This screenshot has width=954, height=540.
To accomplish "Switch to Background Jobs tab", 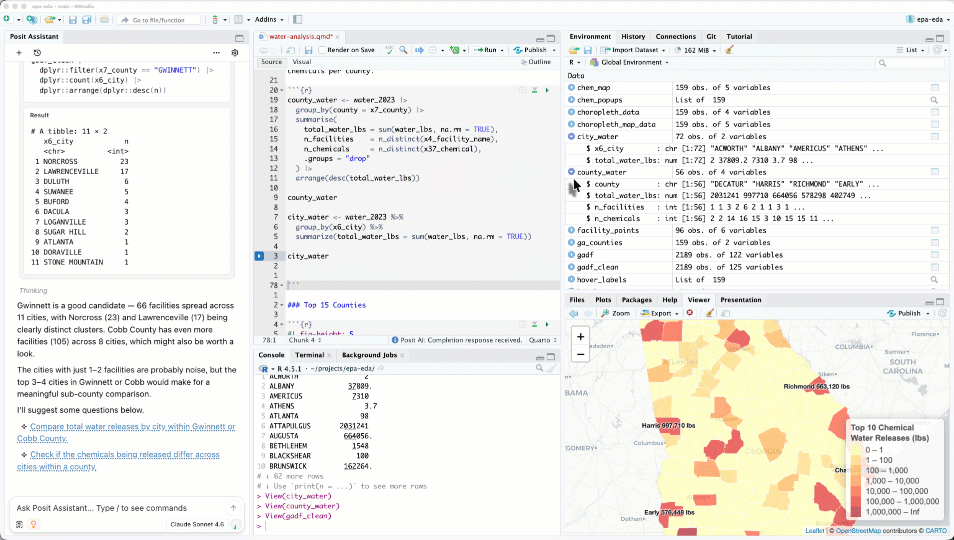I will point(369,355).
